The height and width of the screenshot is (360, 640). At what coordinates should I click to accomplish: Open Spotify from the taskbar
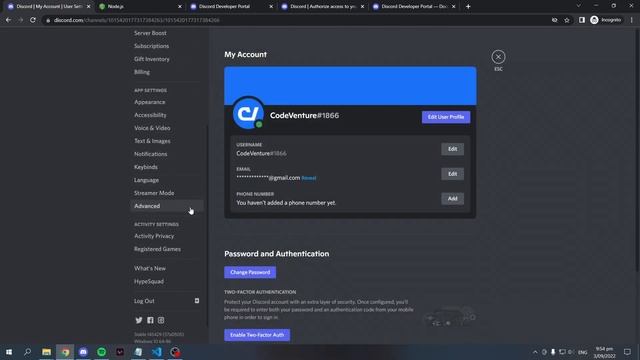(102, 352)
